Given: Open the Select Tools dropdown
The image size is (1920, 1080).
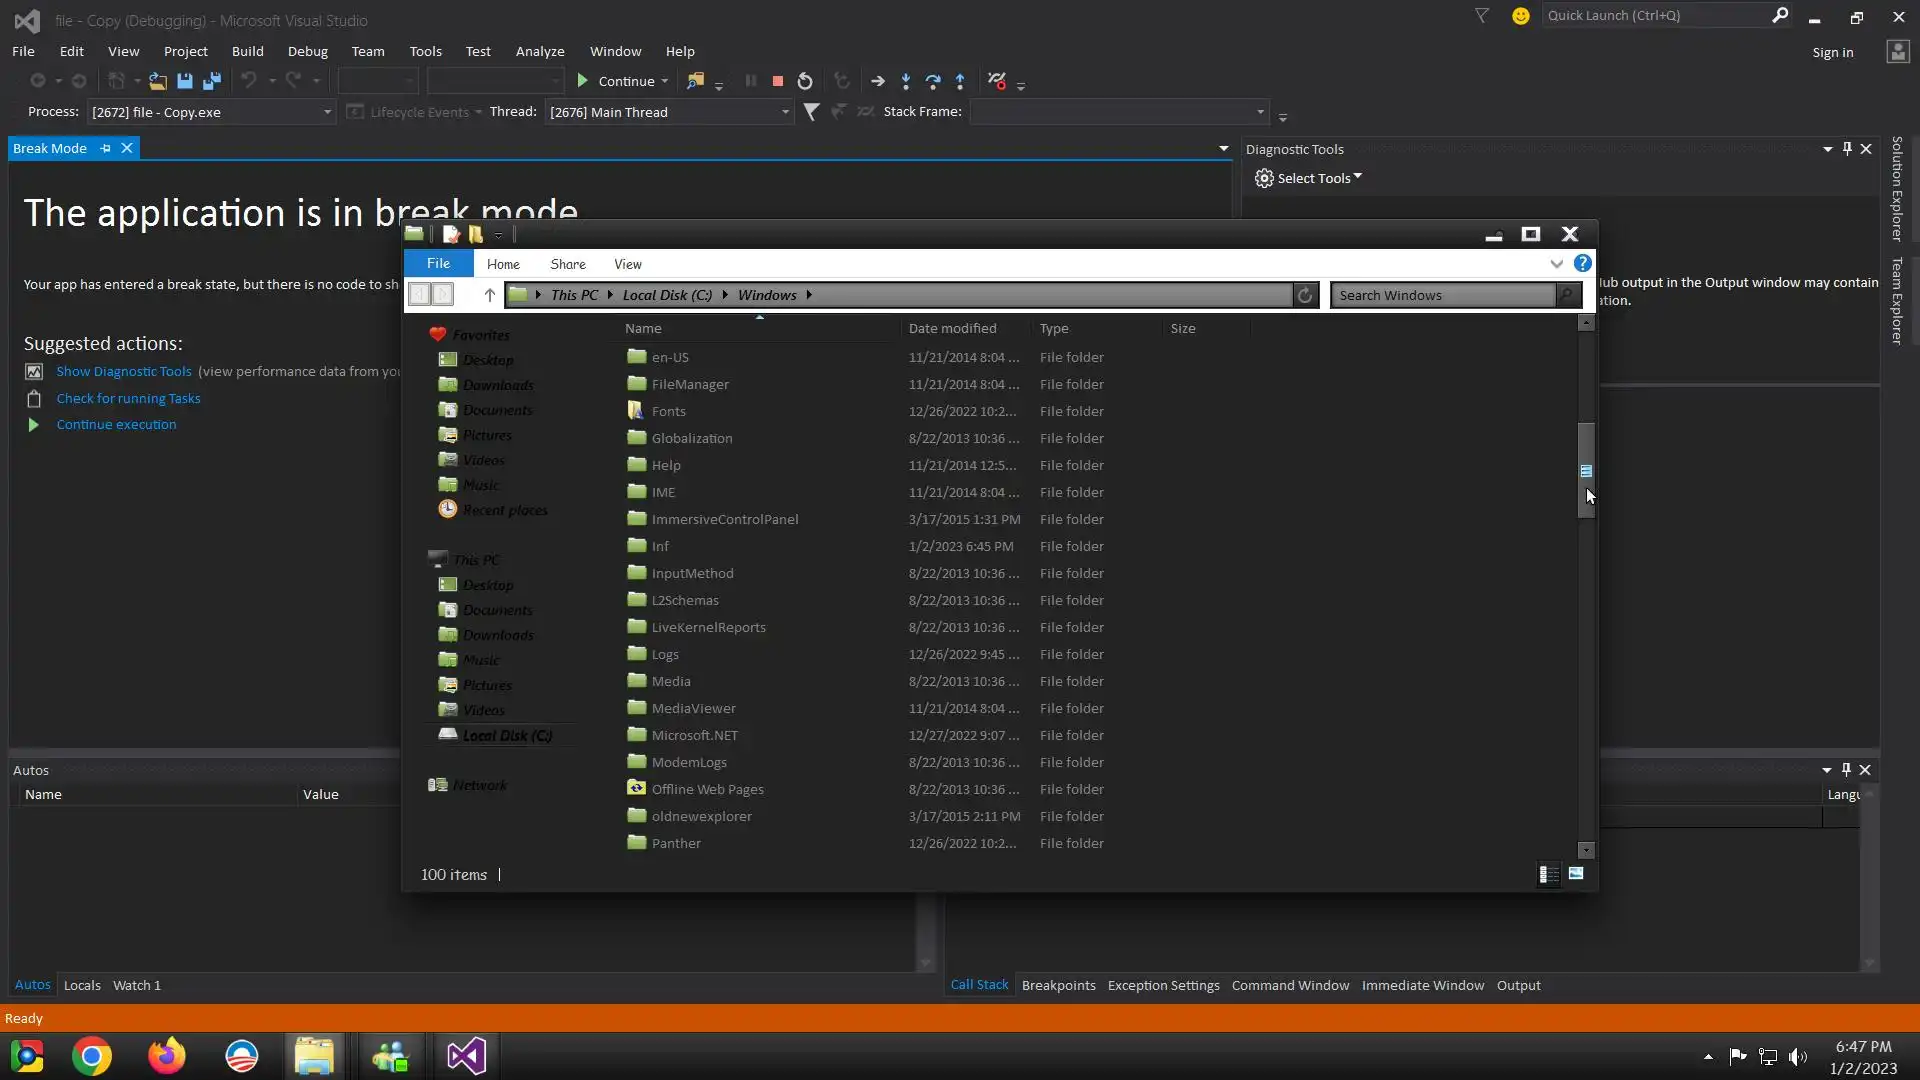Looking at the screenshot, I should point(1310,178).
